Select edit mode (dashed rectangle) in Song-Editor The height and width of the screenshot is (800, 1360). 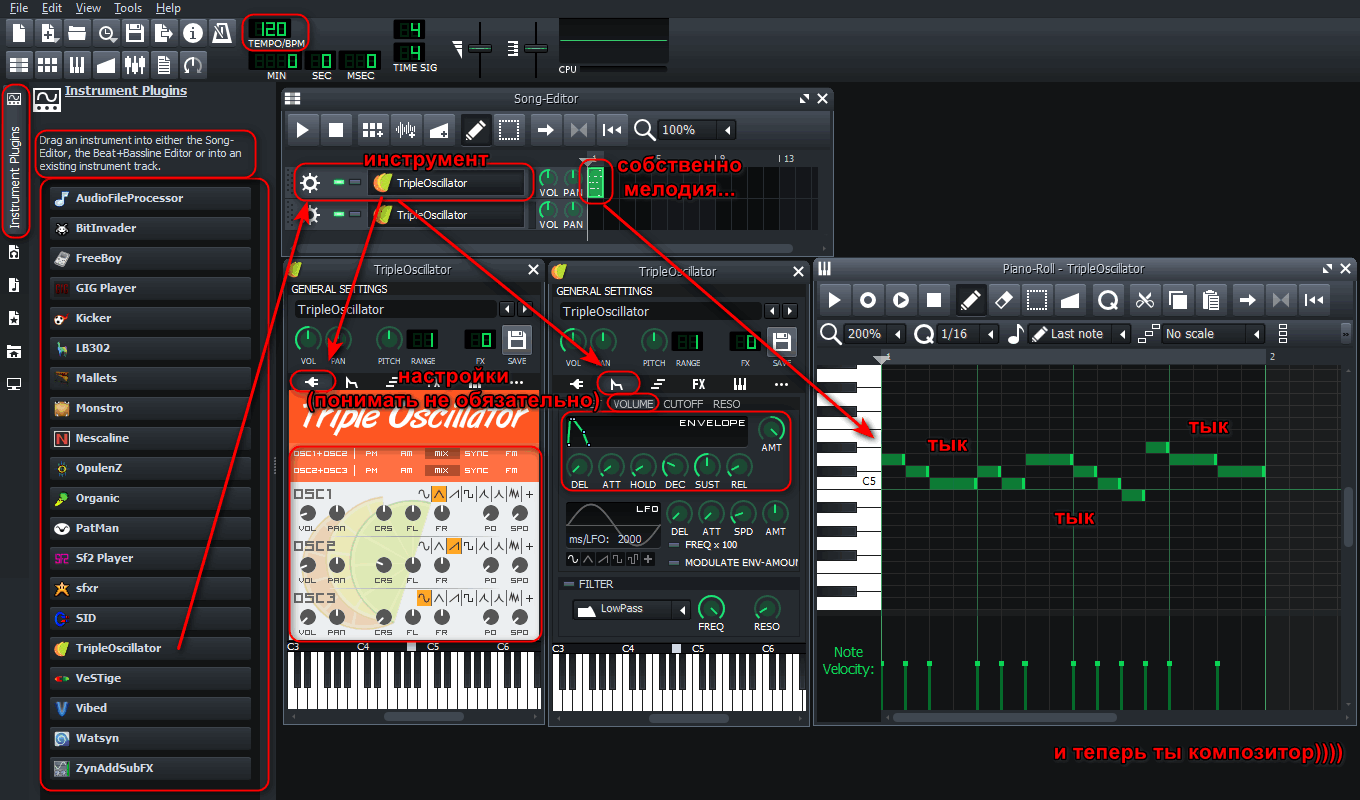[x=509, y=130]
